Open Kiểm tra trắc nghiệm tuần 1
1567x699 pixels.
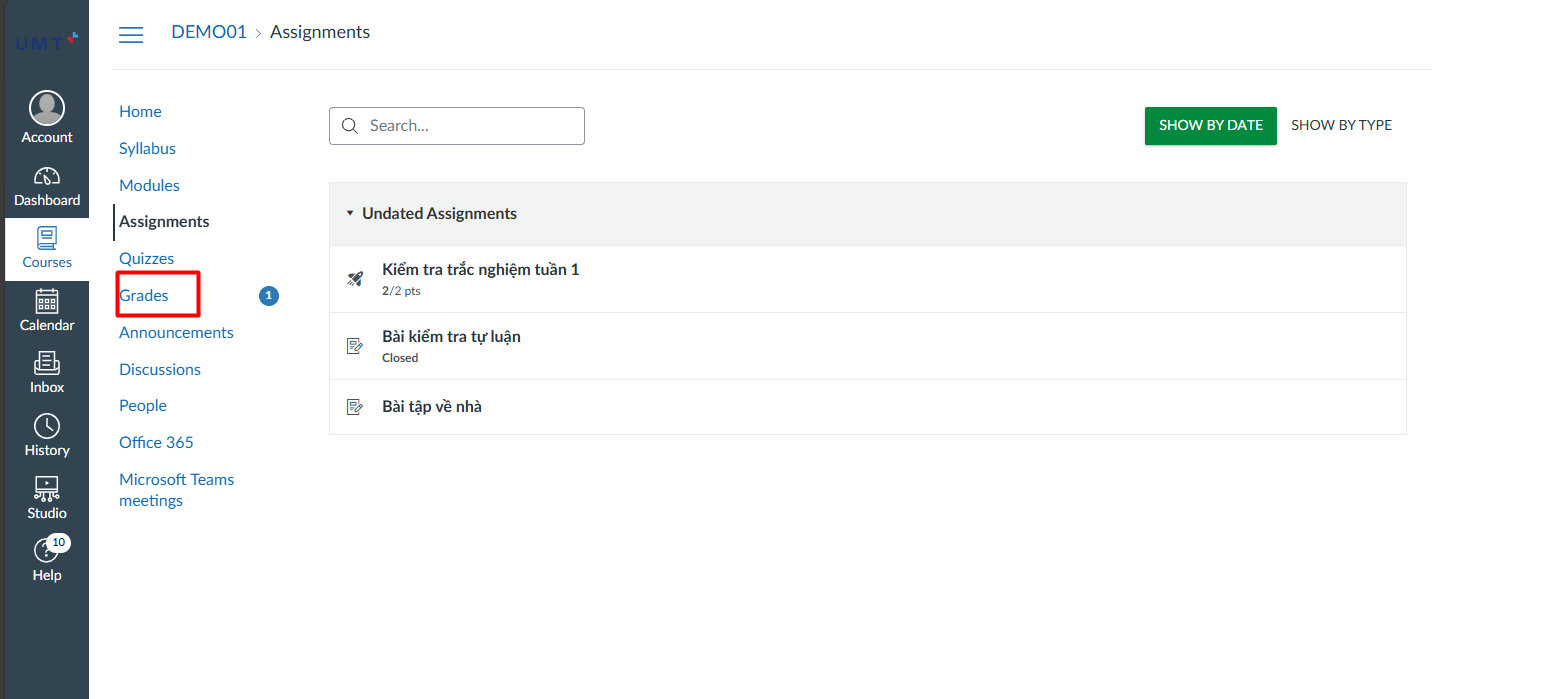480,269
